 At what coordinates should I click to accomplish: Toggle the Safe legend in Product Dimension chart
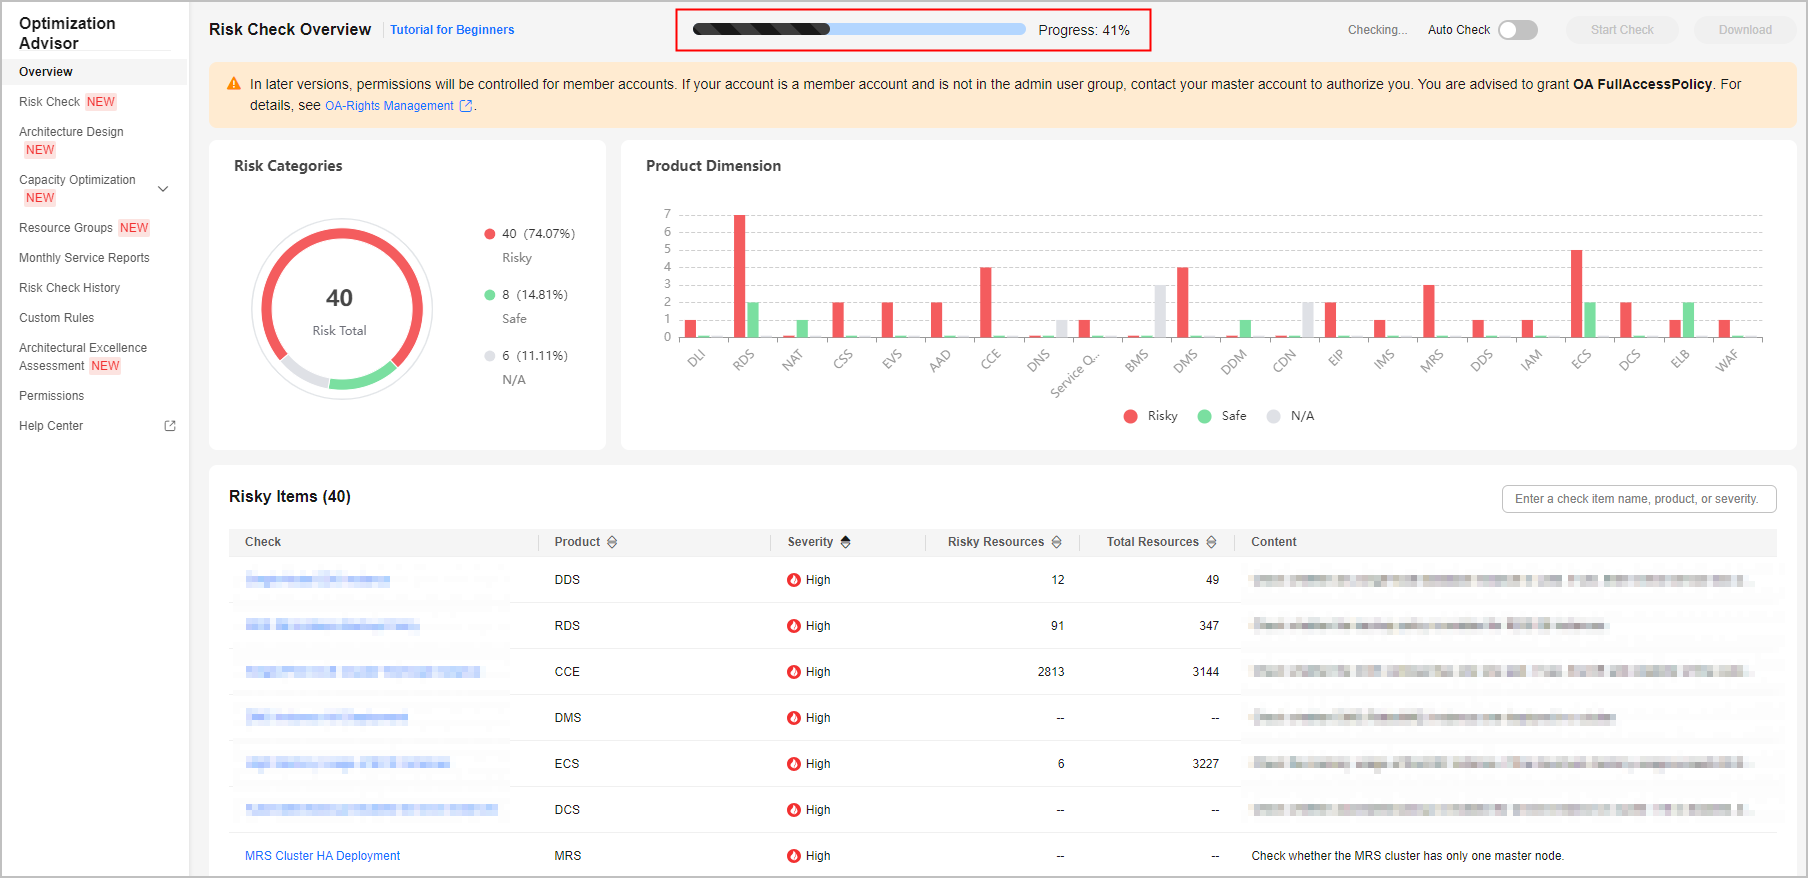point(1222,416)
